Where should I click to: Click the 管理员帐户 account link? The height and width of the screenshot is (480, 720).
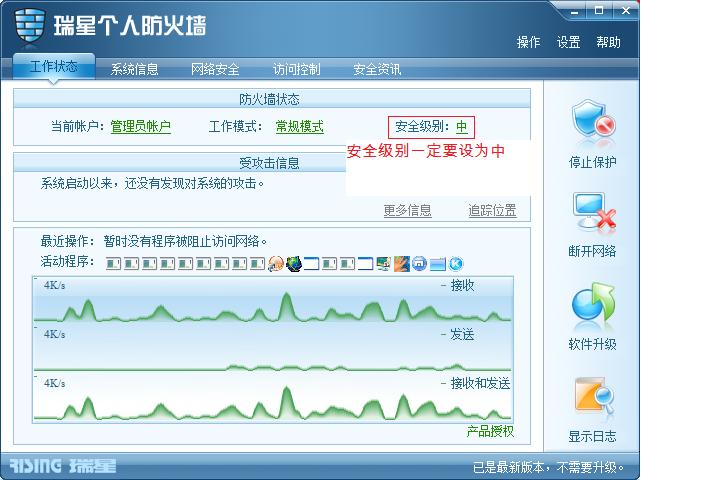141,126
